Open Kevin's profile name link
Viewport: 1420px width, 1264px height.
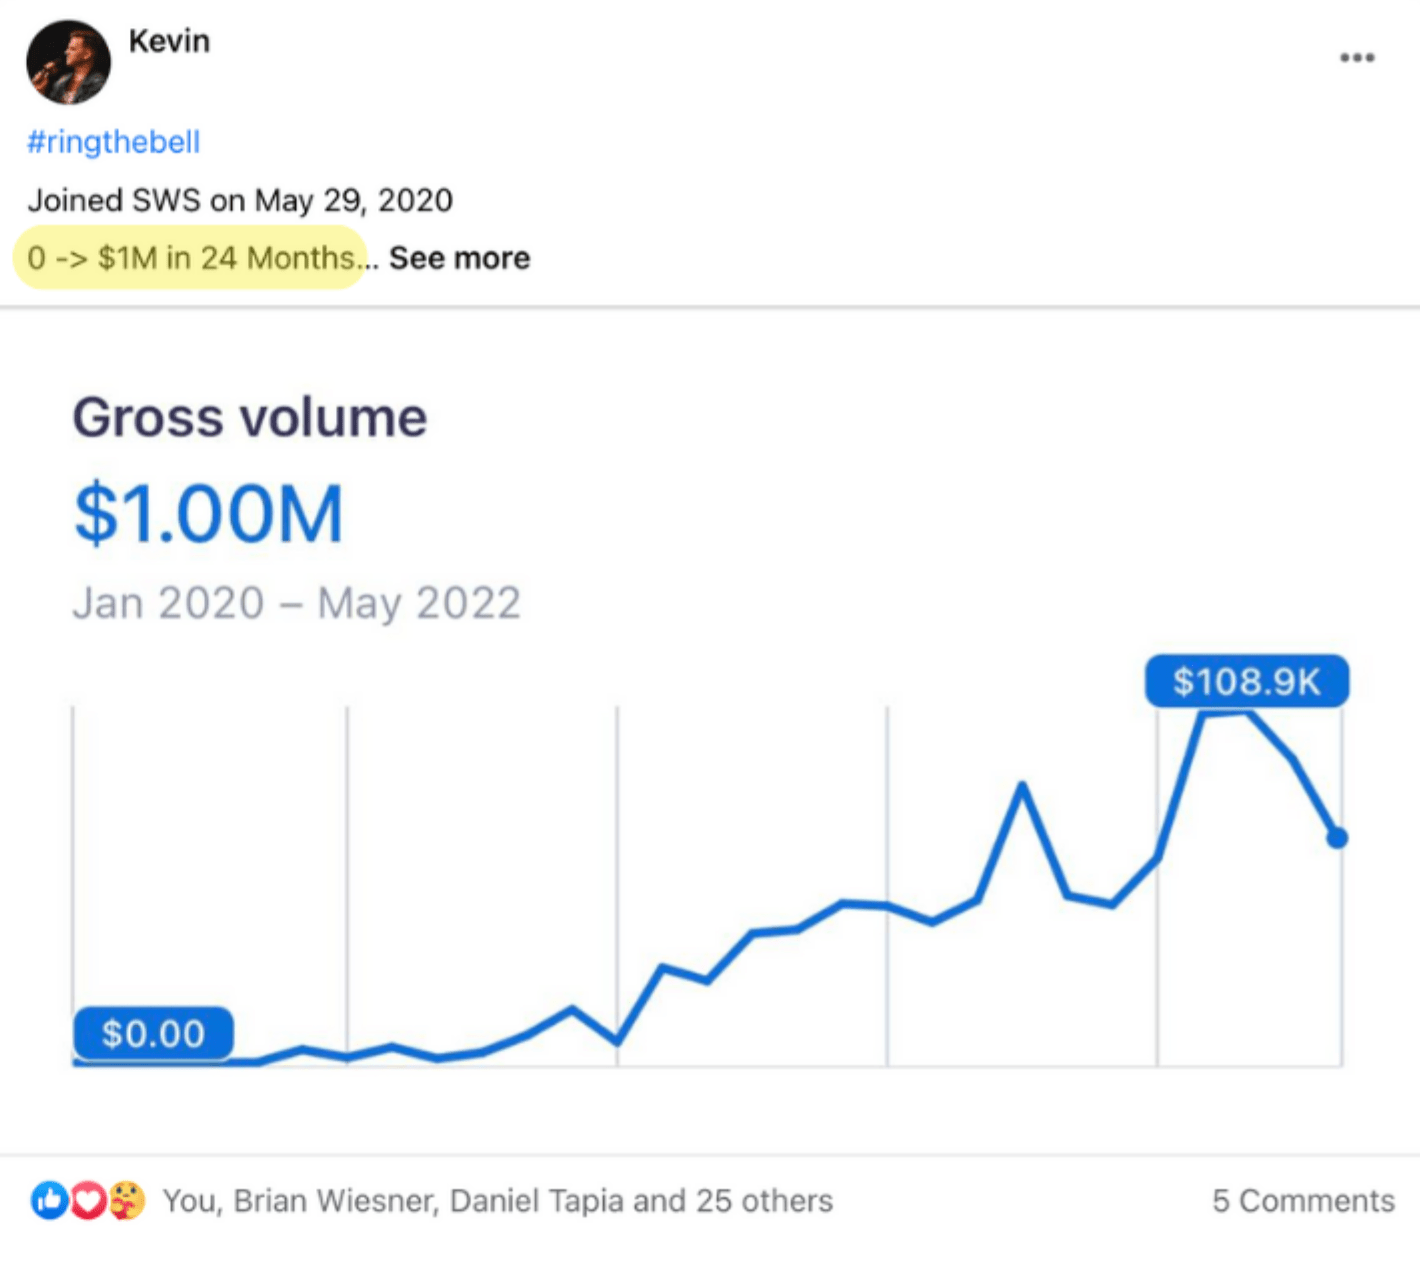[169, 41]
